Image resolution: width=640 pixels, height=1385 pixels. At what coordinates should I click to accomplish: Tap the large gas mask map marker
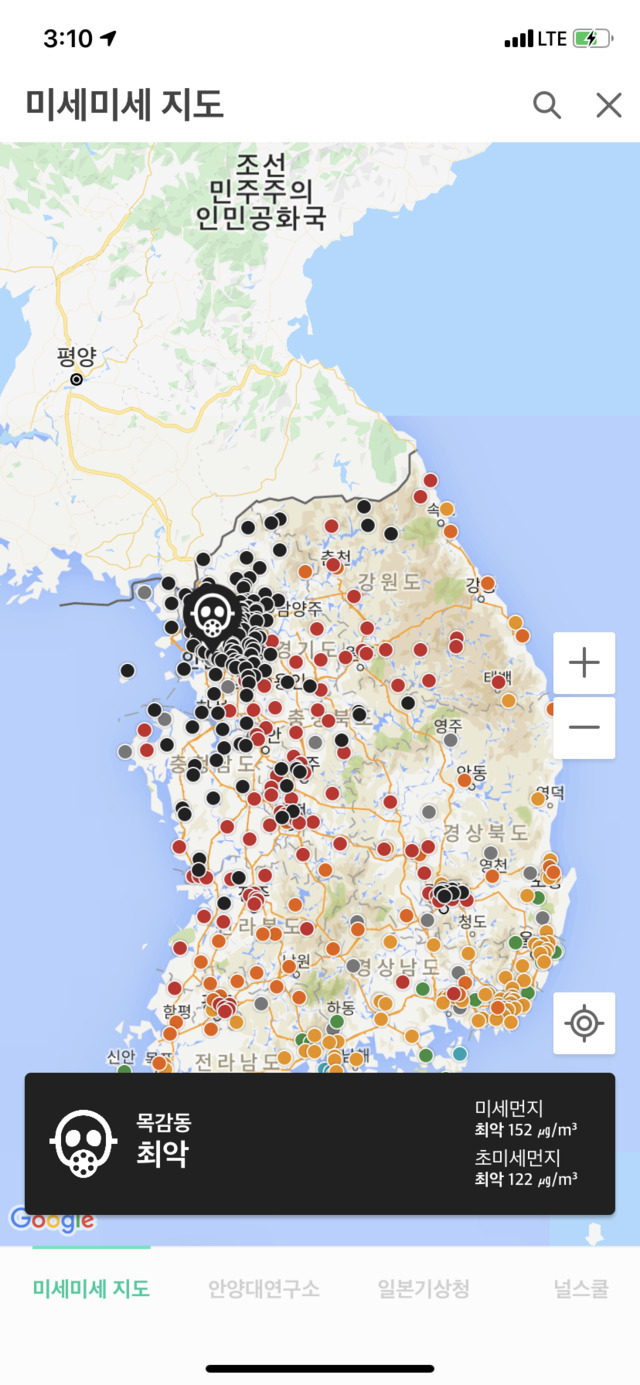point(211,611)
